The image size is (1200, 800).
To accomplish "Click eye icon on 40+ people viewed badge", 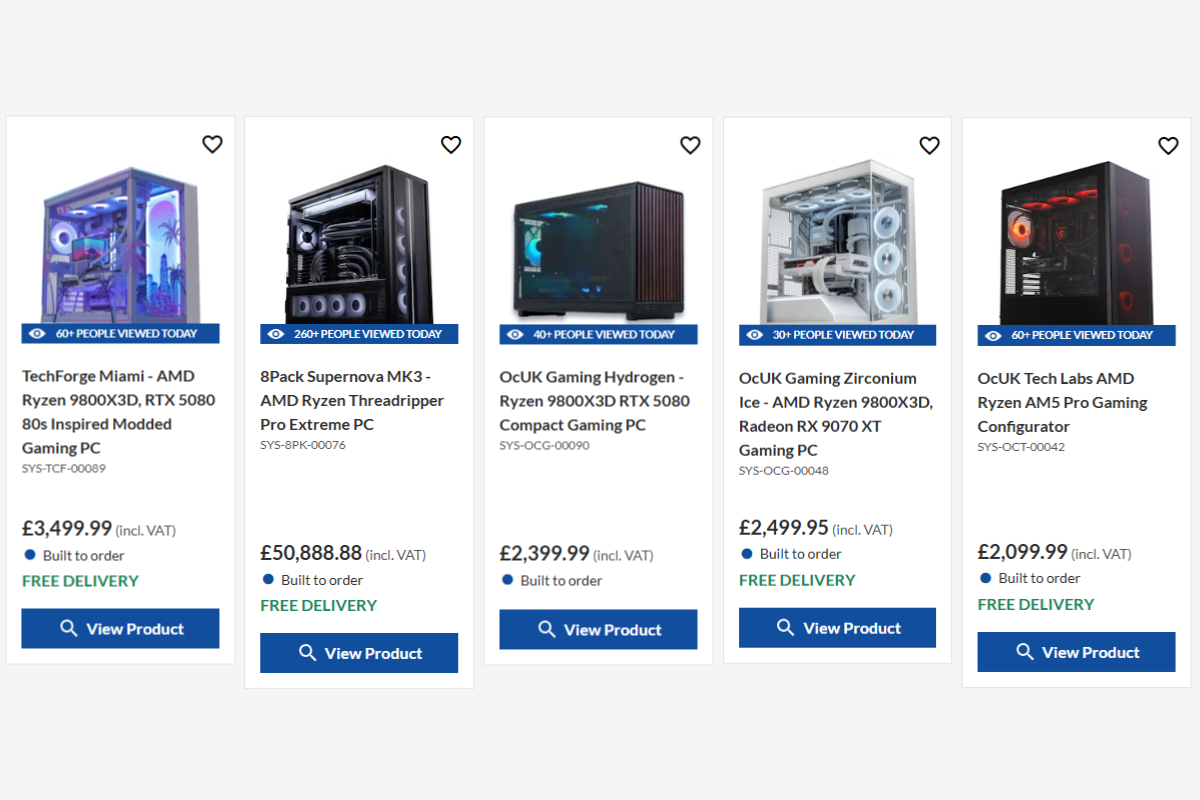I will tap(516, 335).
